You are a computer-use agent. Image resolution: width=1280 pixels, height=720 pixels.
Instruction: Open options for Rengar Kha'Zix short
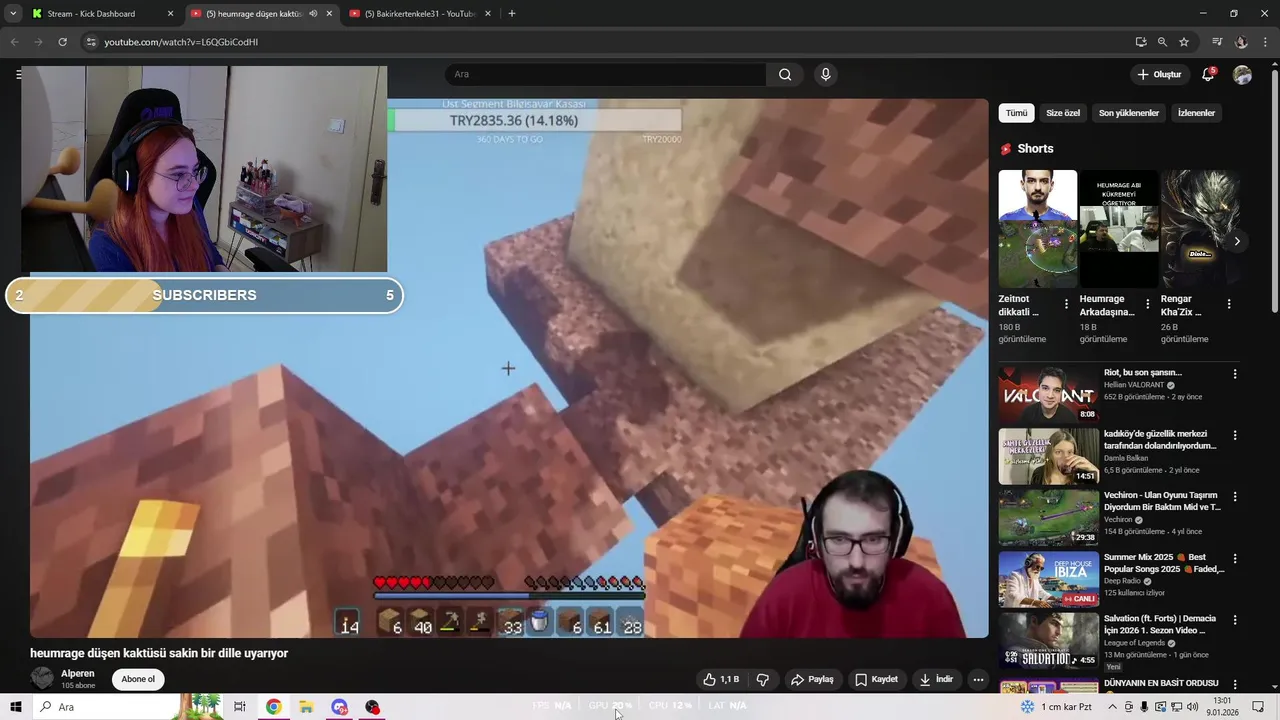[x=1229, y=304]
